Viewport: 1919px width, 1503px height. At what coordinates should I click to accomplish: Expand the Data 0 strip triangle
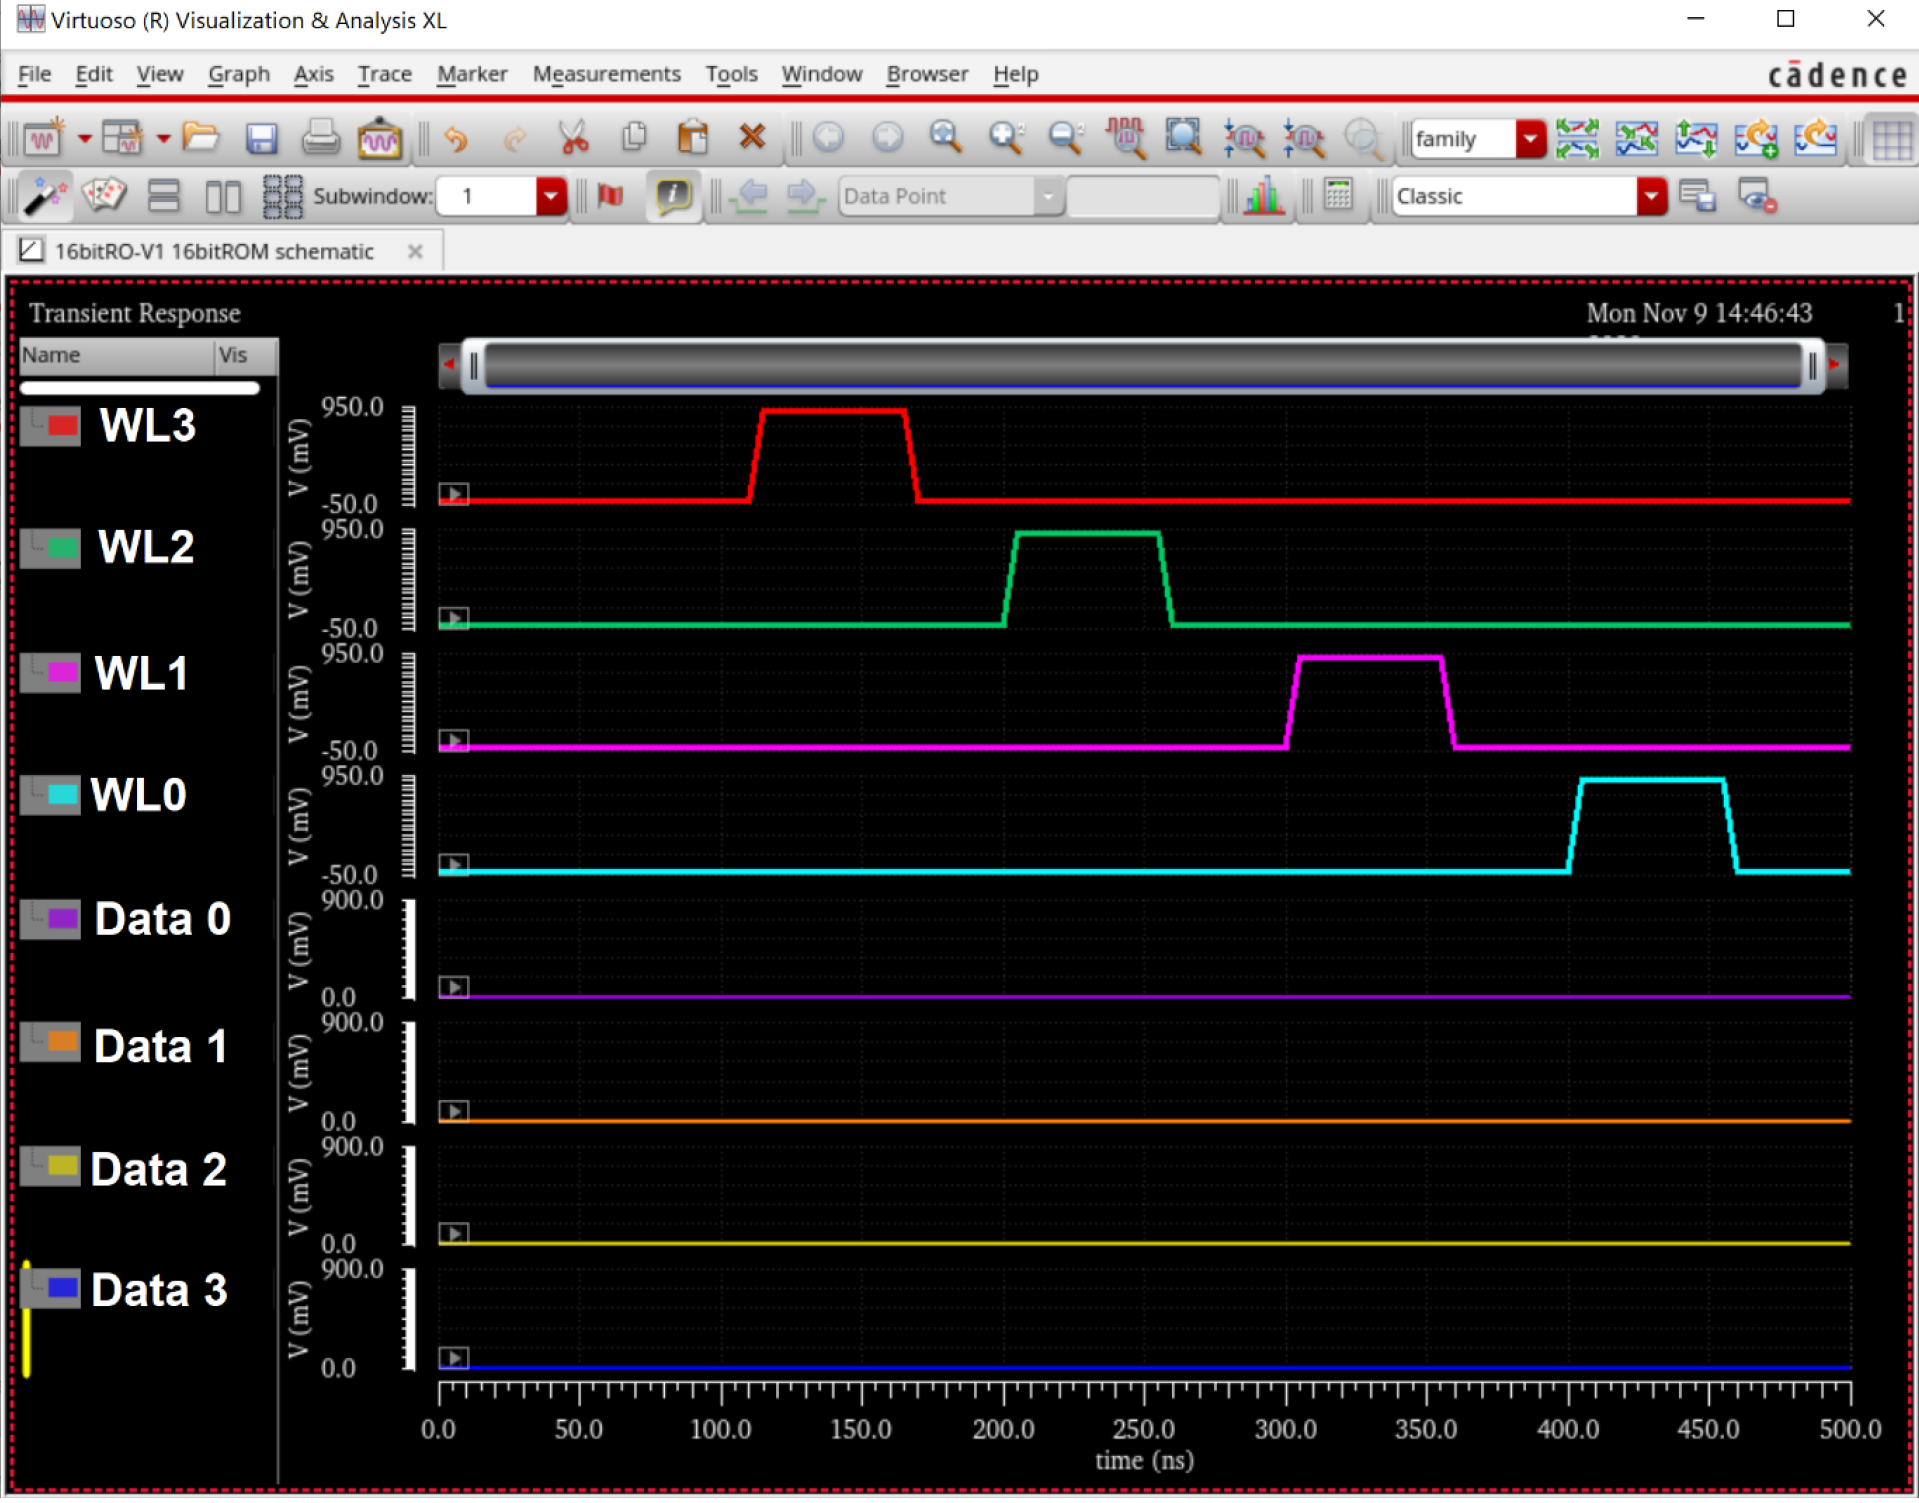coord(454,987)
